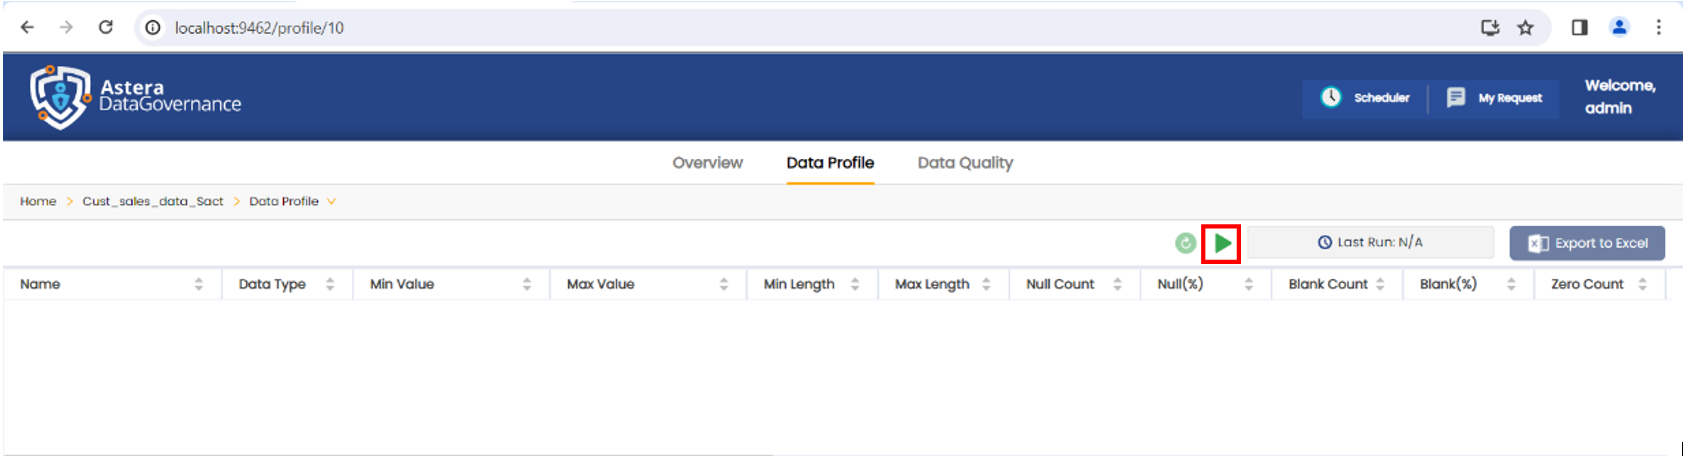Open the Scheduler
This screenshot has height=456, width=1685.
pyautogui.click(x=1366, y=98)
